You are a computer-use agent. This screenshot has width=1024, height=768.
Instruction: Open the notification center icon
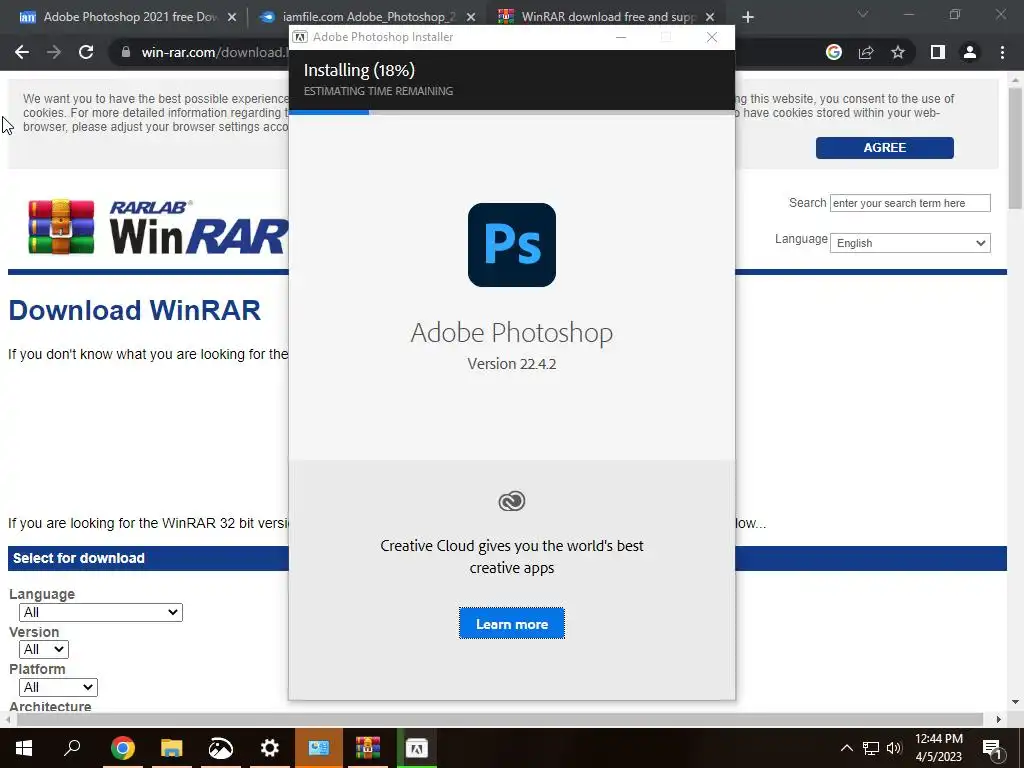coord(993,749)
